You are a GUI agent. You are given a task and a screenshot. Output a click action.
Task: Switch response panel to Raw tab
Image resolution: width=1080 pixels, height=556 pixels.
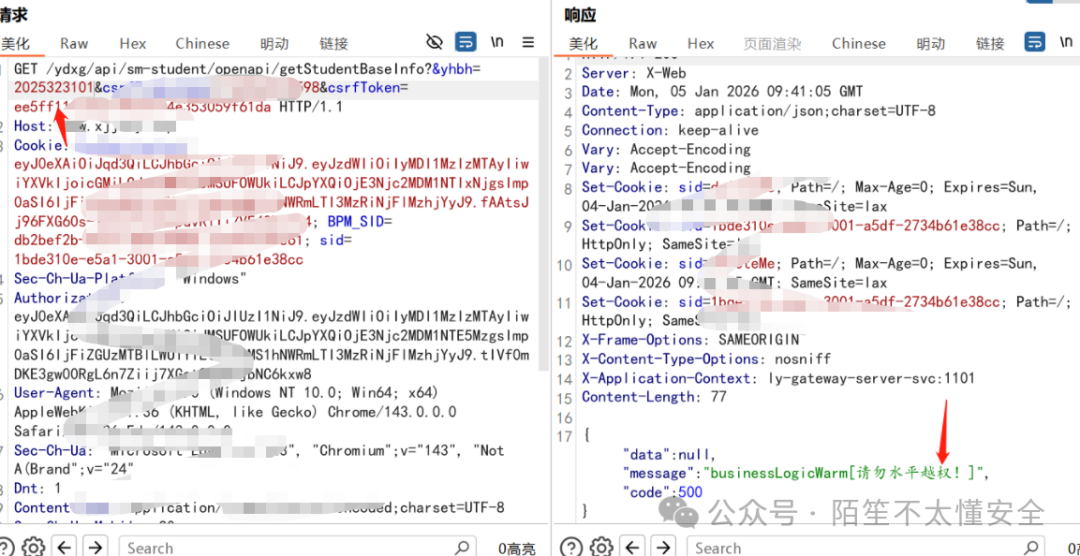point(643,43)
